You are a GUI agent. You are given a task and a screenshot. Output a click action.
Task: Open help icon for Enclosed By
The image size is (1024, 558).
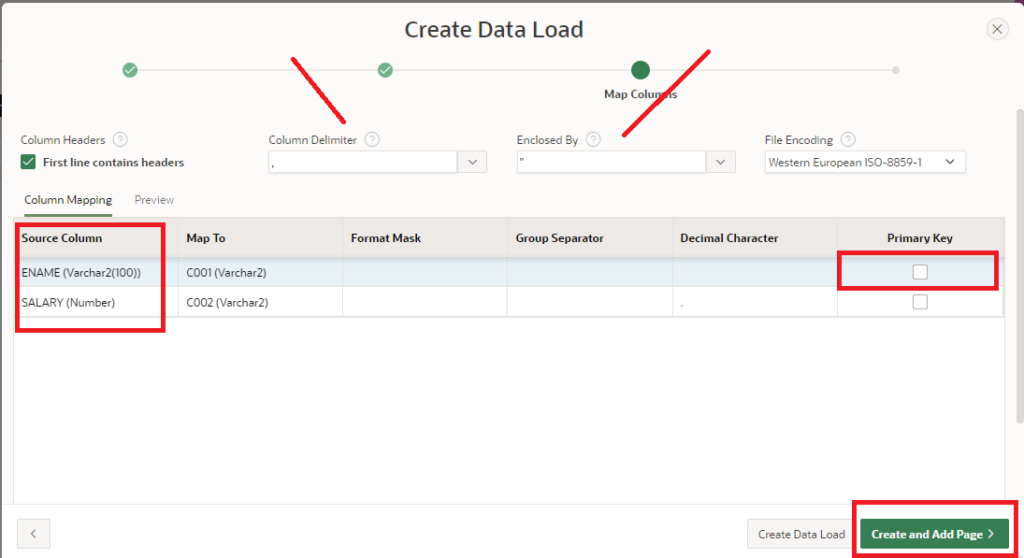pyautogui.click(x=594, y=140)
